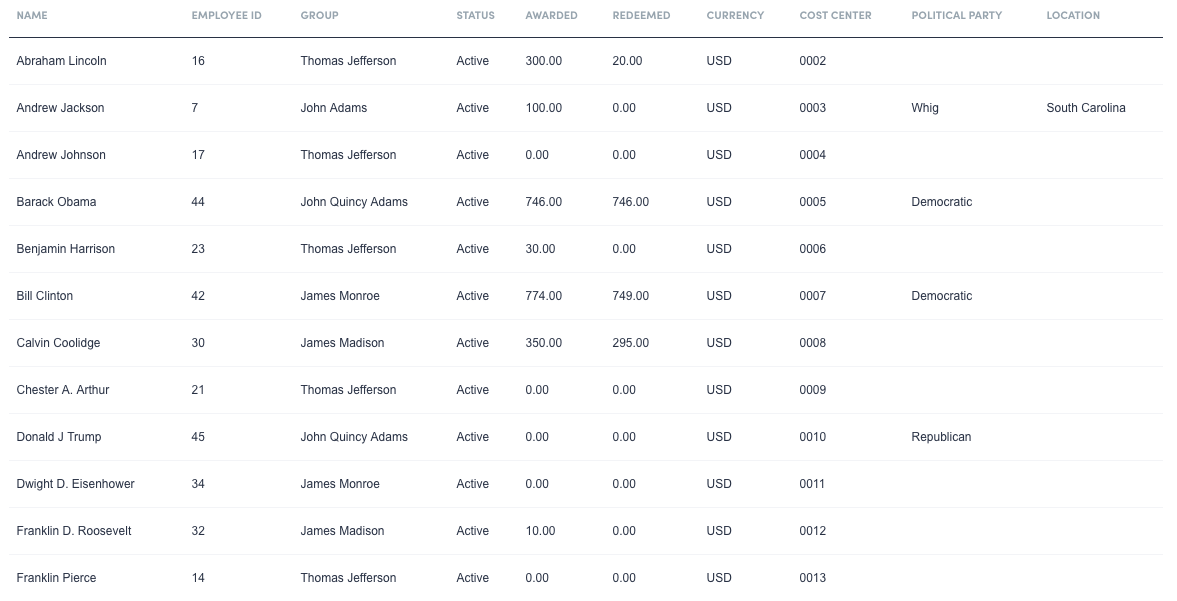Select the Bill Clinton row
Screen dimensions: 1177x601
45,296
